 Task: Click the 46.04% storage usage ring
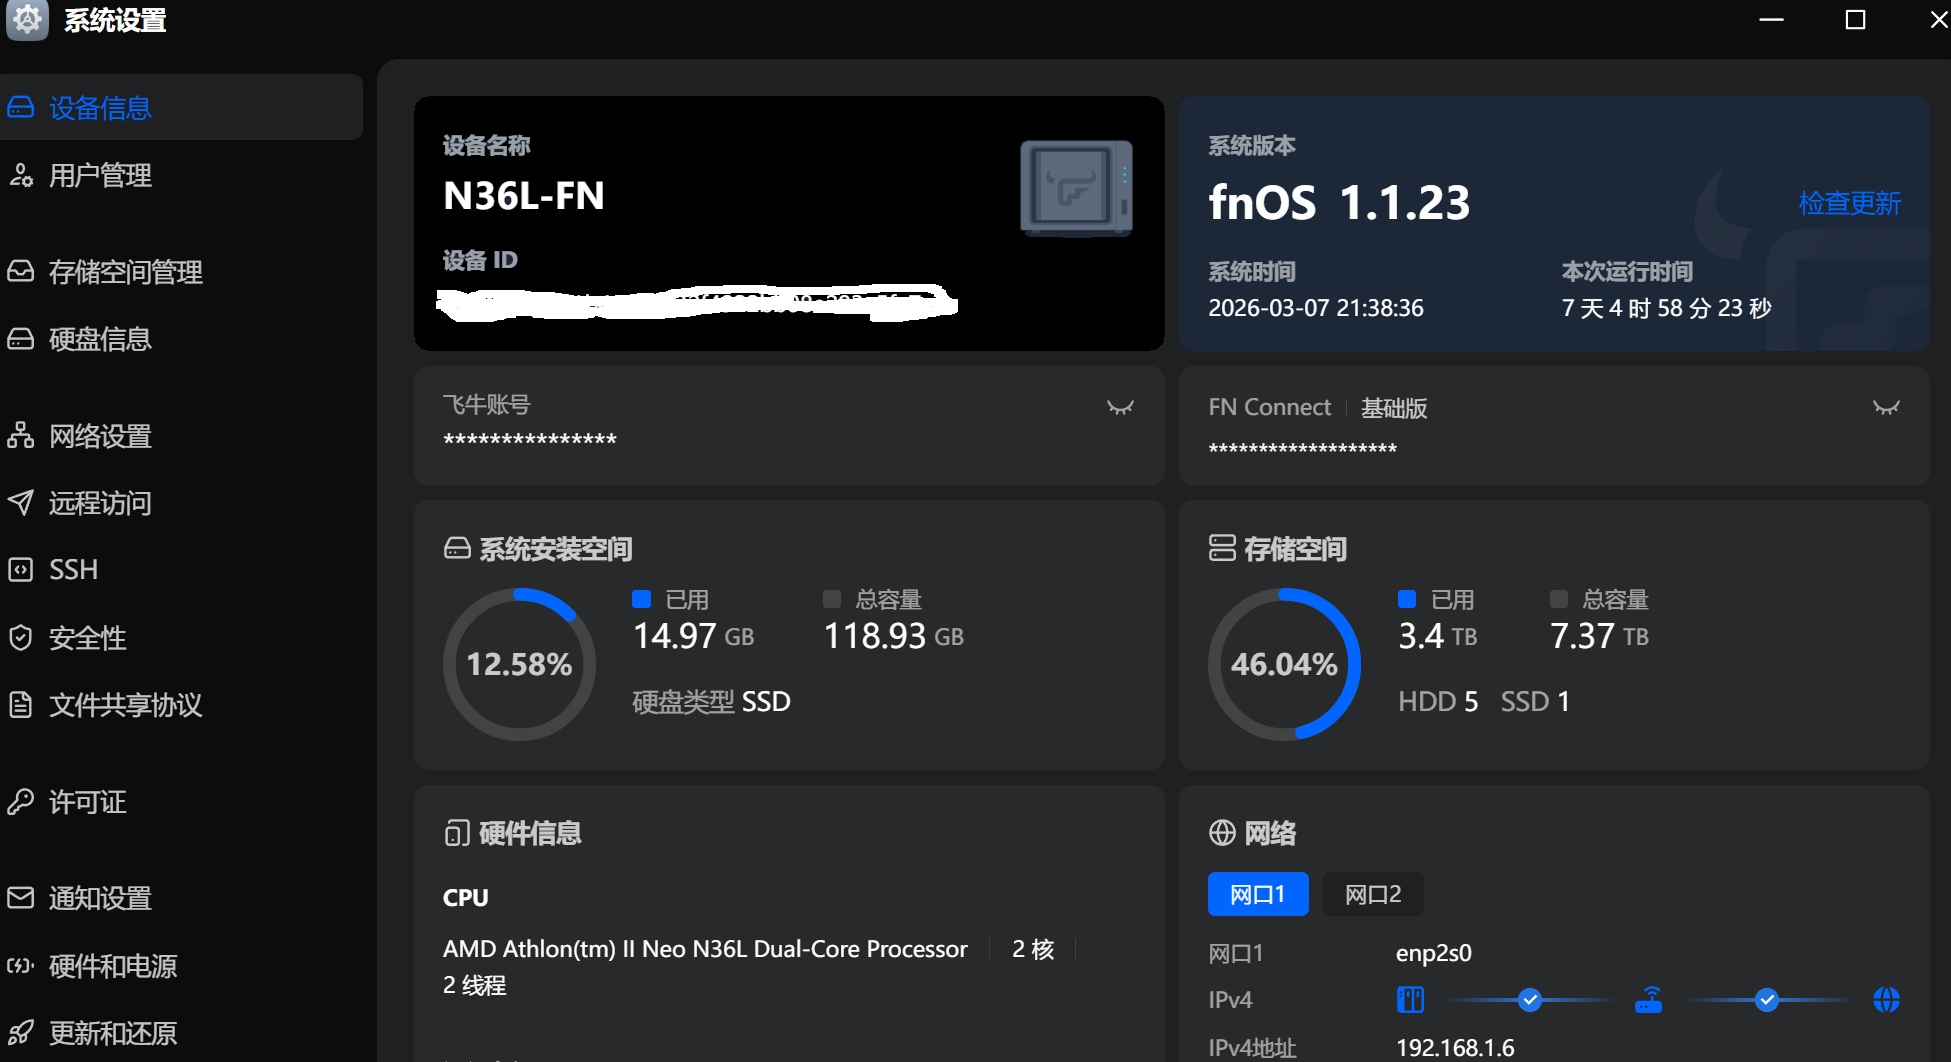click(x=1284, y=663)
